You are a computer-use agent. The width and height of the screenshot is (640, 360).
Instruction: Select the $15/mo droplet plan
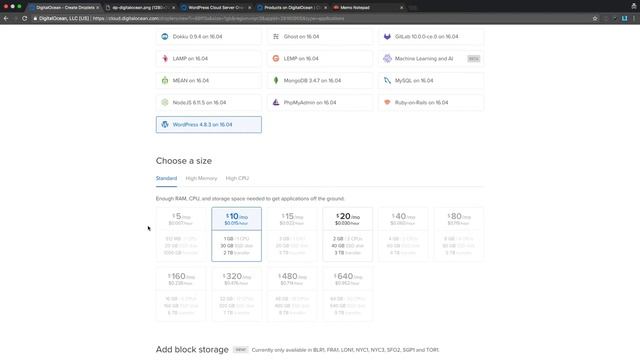292,234
